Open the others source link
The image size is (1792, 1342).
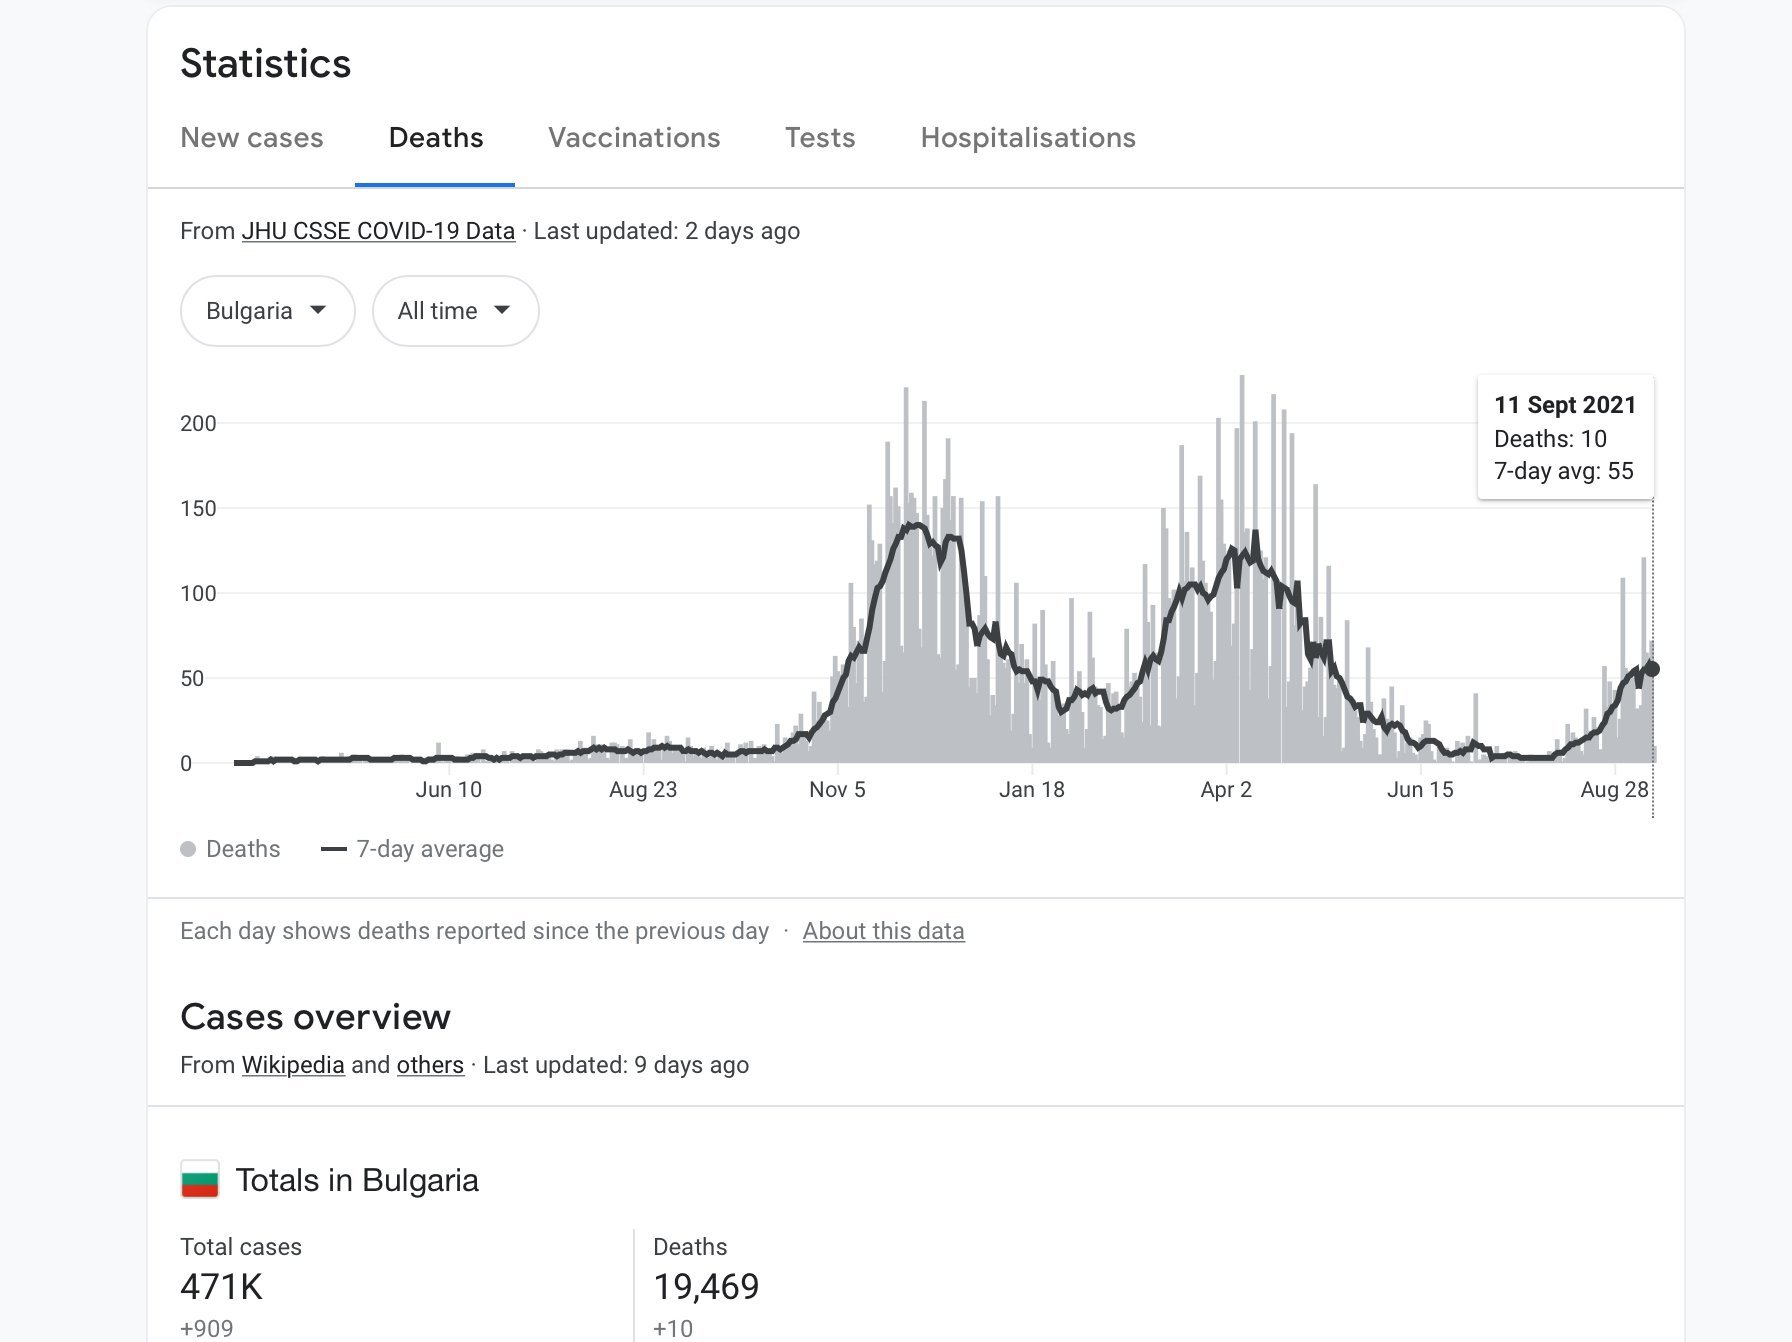coord(430,1065)
